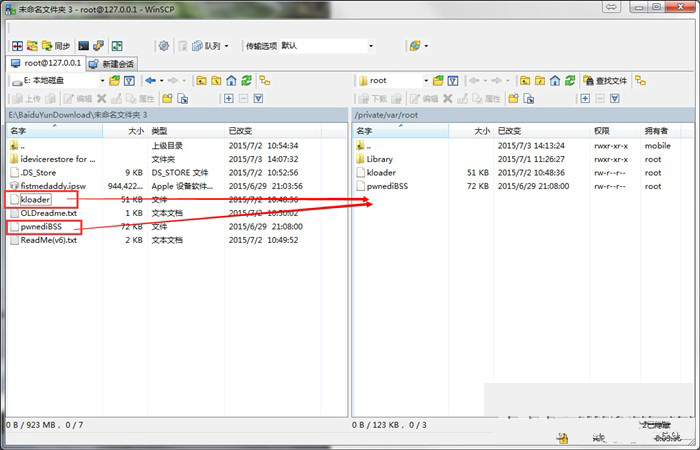Image resolution: width=700 pixels, height=450 pixels.
Task: Click the remote path /private/var/root bar
Action: coord(523,115)
